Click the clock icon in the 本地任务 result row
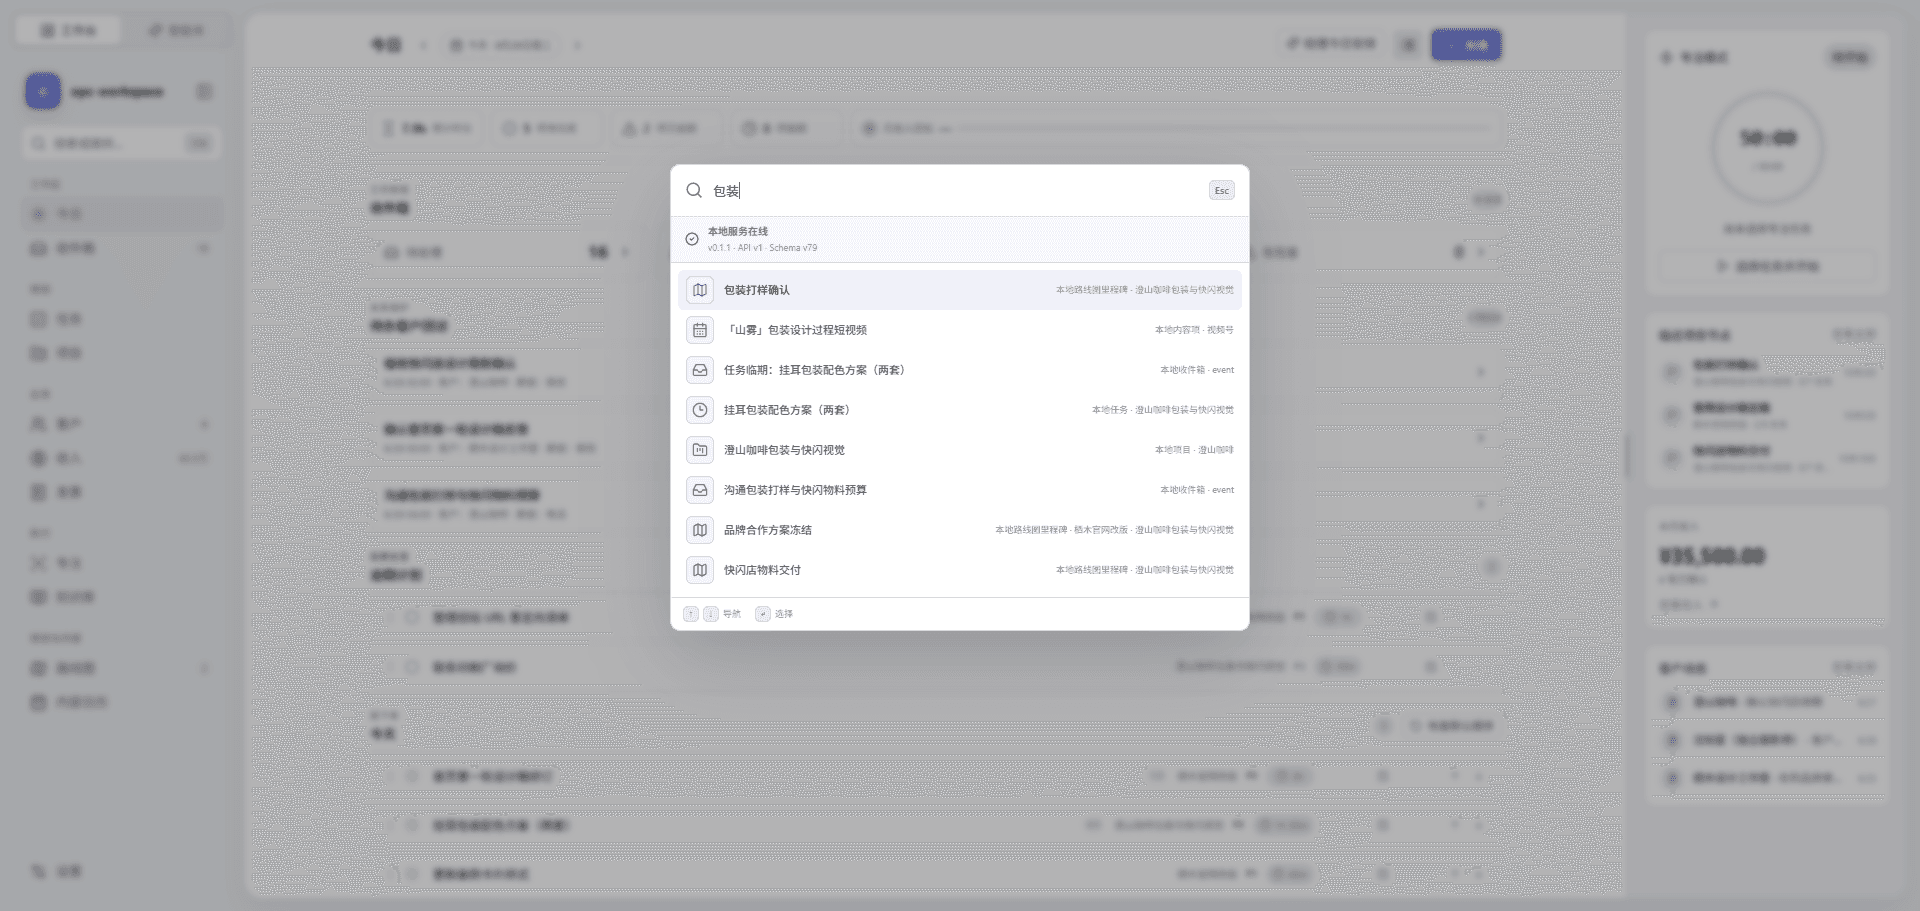 (x=700, y=410)
